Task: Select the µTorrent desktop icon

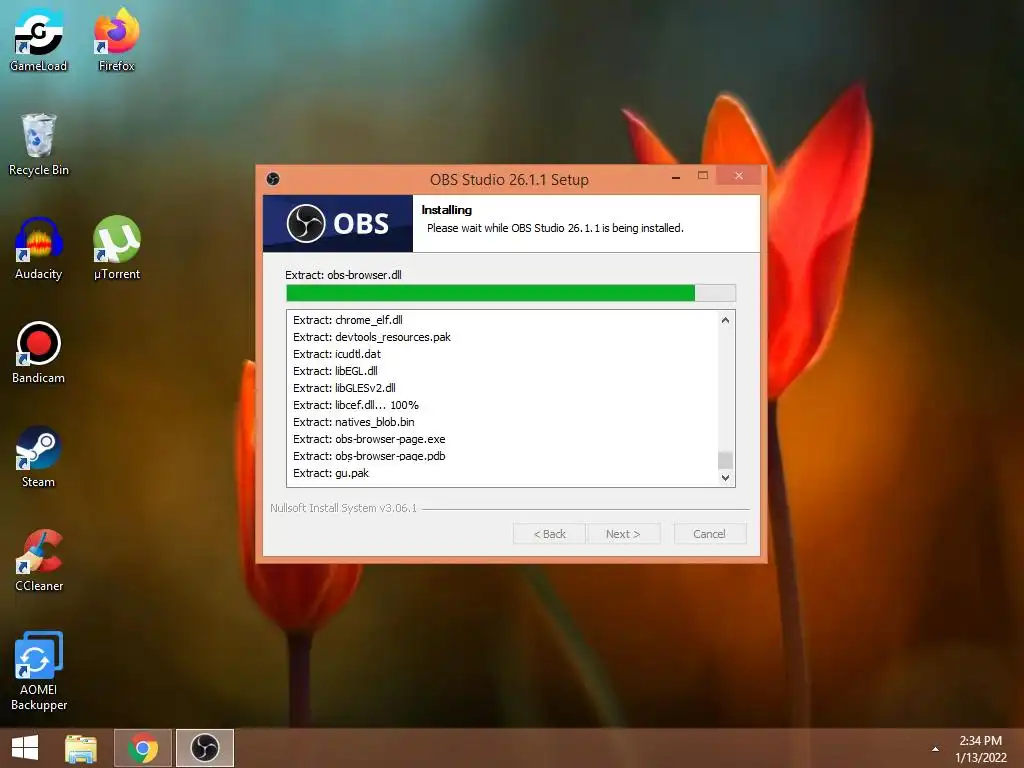Action: point(116,249)
